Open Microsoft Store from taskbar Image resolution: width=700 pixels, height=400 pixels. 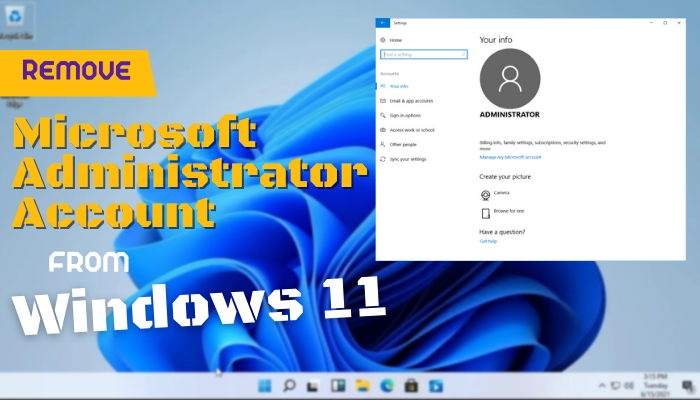click(411, 386)
